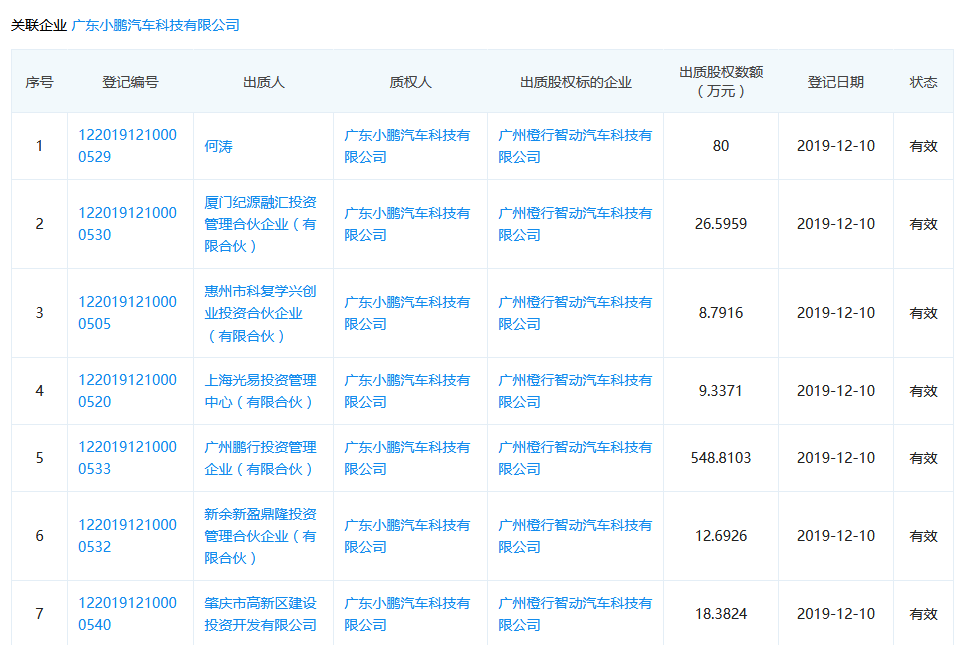Screen dimensions: 967x645
Task: Open row 4 target company 广州橙行智动汽车科技有限公司
Action: pos(575,391)
